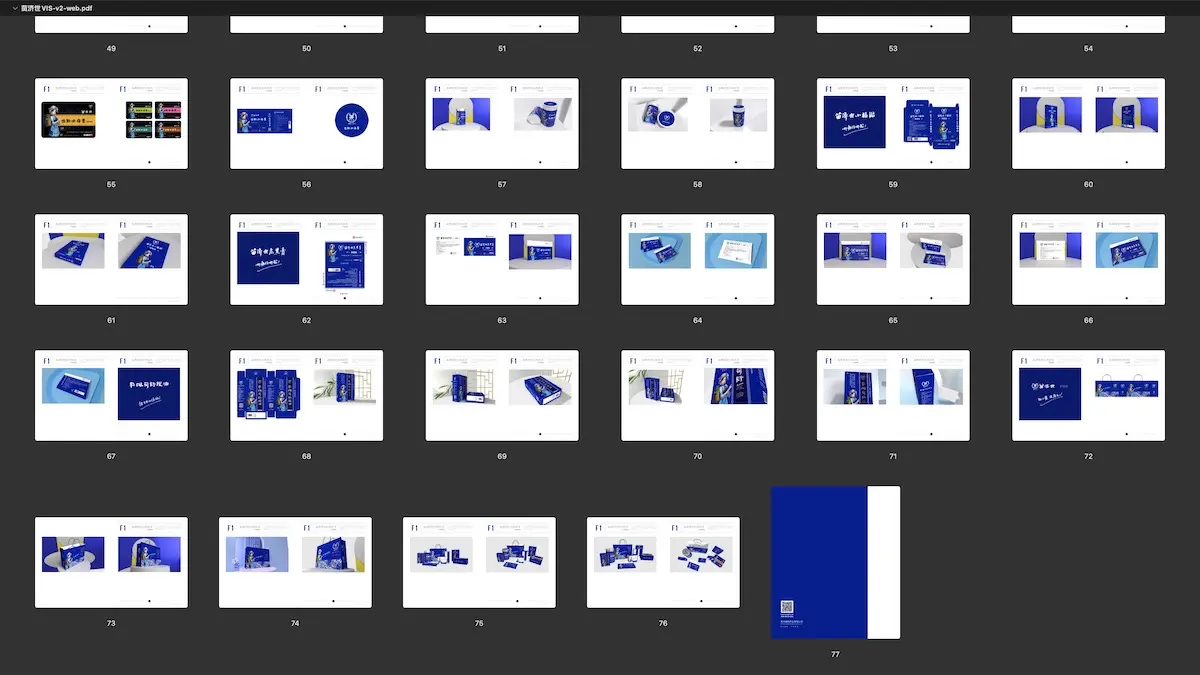Select page 72 thumbnail
This screenshot has height=675, width=1200.
click(1088, 396)
